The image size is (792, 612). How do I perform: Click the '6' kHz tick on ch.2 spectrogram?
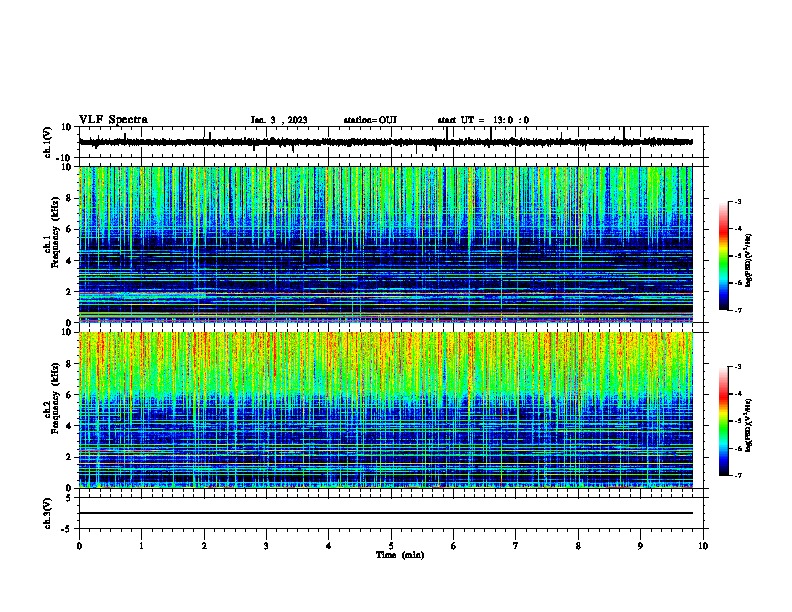click(x=69, y=395)
